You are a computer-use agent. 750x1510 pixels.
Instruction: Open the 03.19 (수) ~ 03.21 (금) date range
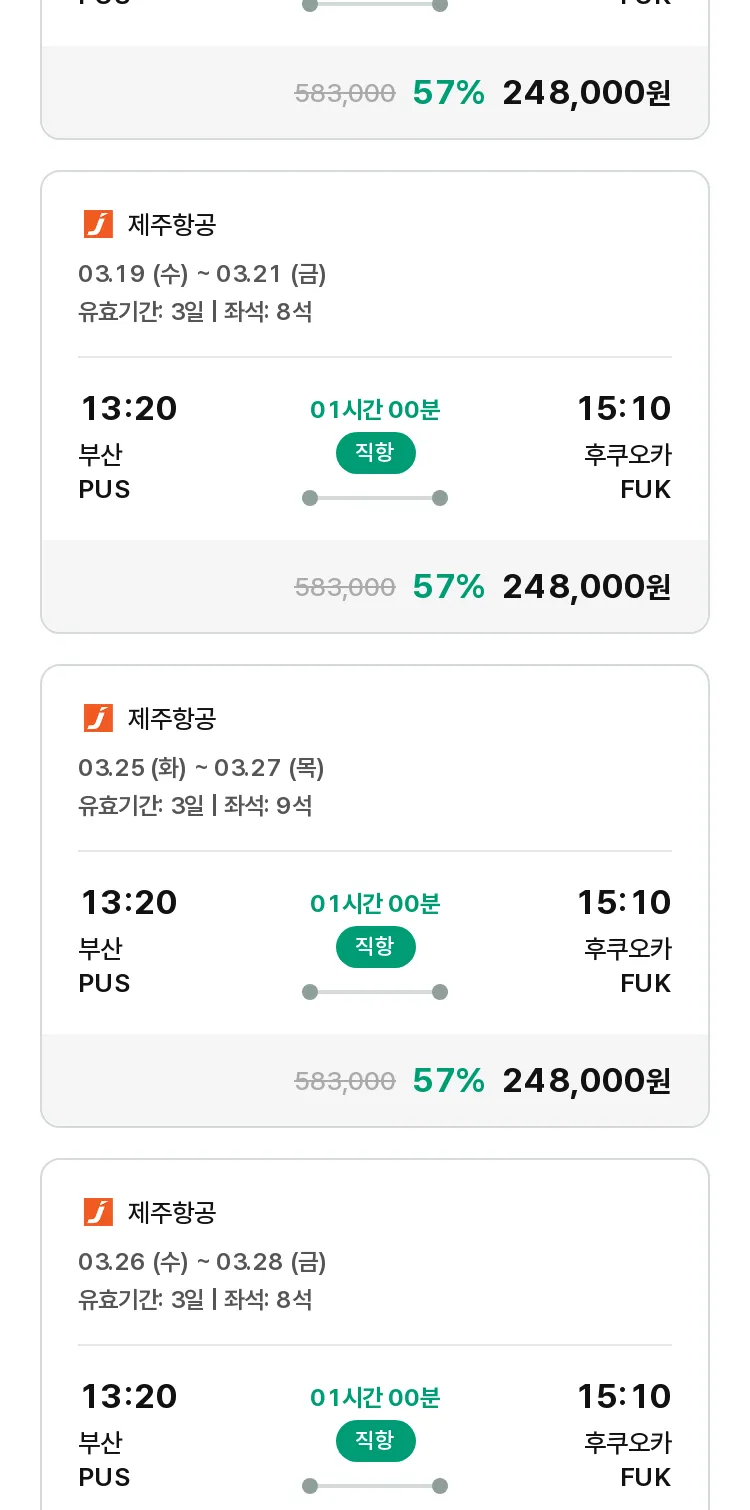tap(202, 274)
